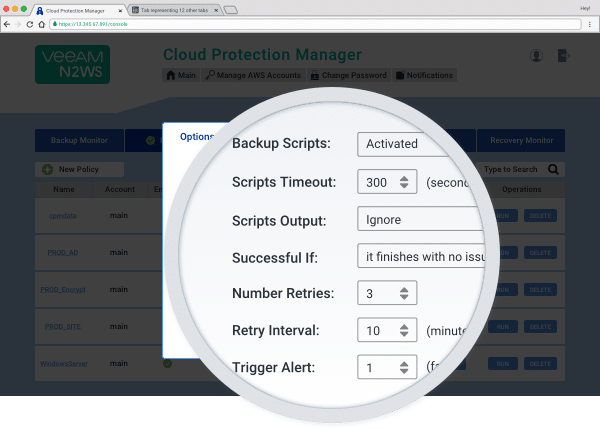The image size is (600, 429).
Task: Click the user profile icon
Action: tap(536, 56)
